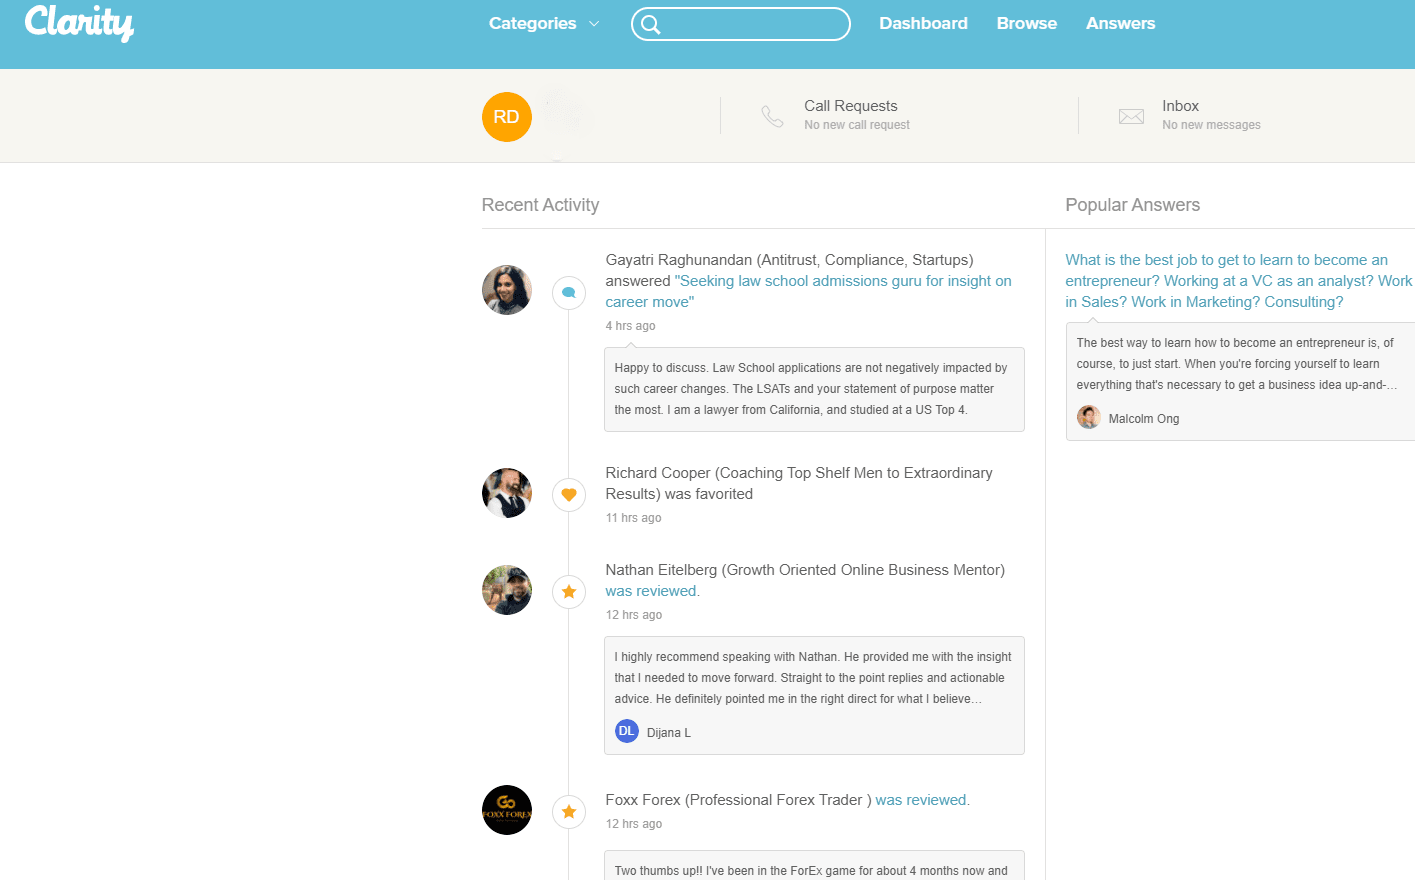Click the search magnifier icon
1415x880 pixels.
coord(651,24)
